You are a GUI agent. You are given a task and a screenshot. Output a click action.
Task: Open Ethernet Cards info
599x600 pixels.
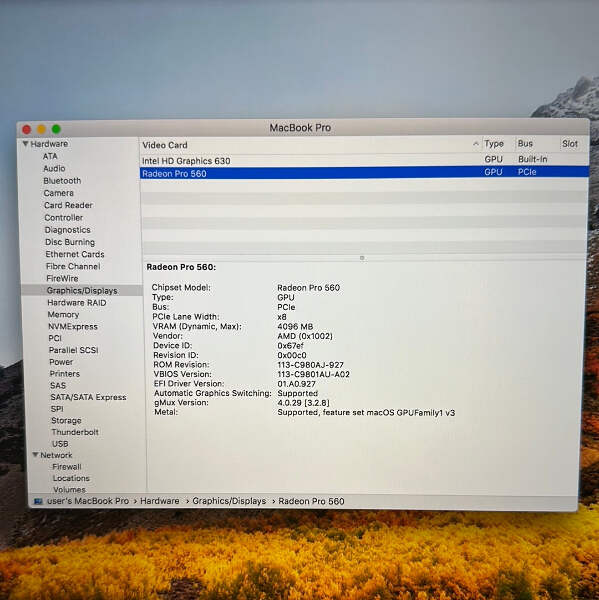pos(75,254)
